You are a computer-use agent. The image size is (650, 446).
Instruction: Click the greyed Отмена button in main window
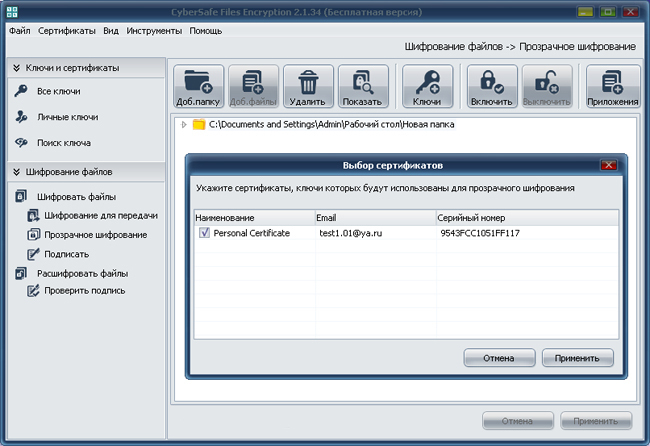[x=517, y=421]
